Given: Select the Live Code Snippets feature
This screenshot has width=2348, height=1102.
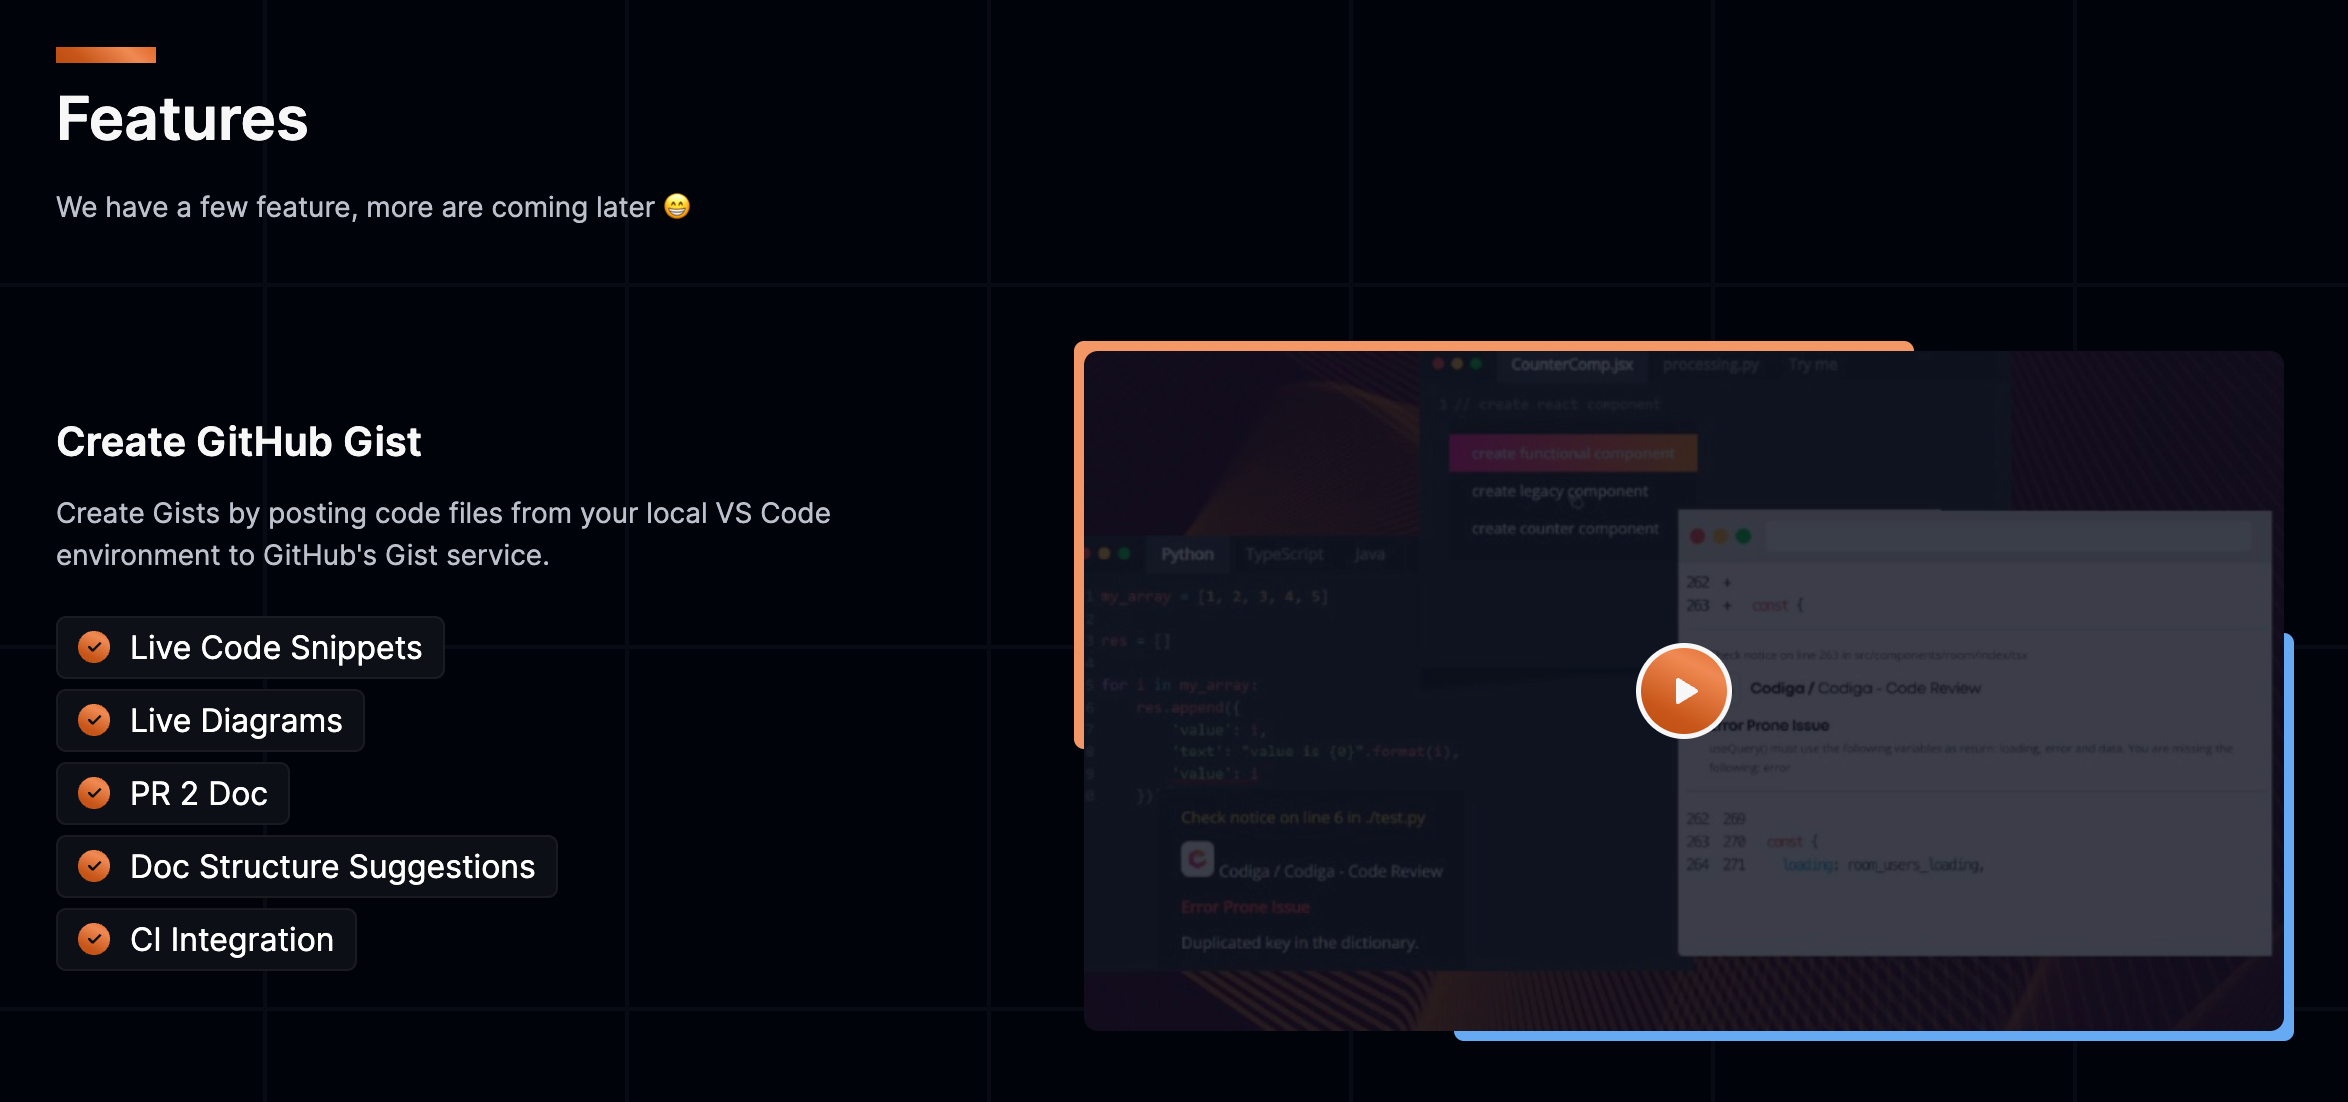Looking at the screenshot, I should coord(276,648).
